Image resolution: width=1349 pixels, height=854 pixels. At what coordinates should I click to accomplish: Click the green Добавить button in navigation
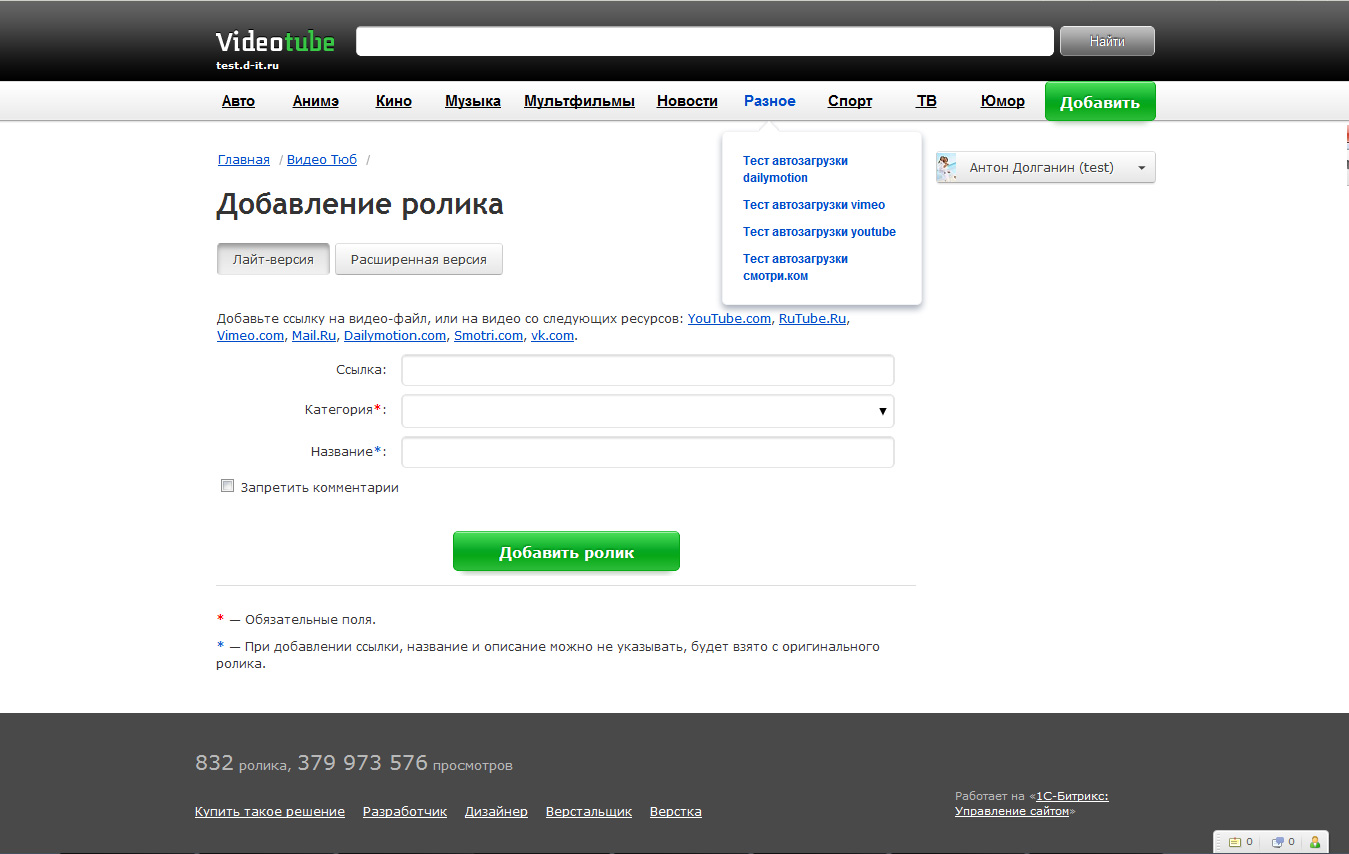tap(1099, 102)
